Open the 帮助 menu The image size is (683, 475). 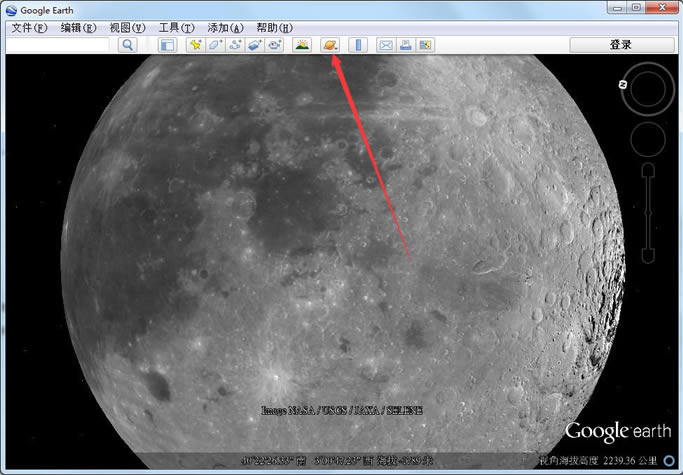pyautogui.click(x=274, y=28)
